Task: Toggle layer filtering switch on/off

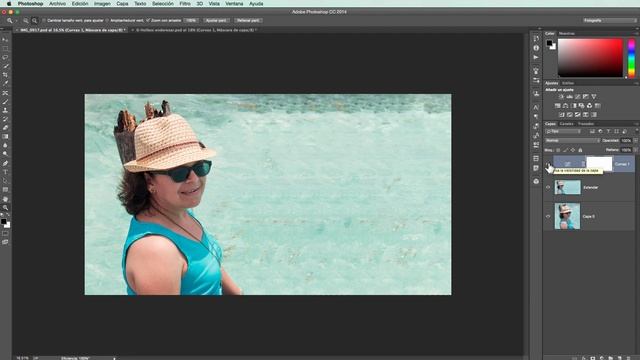Action: click(636, 131)
